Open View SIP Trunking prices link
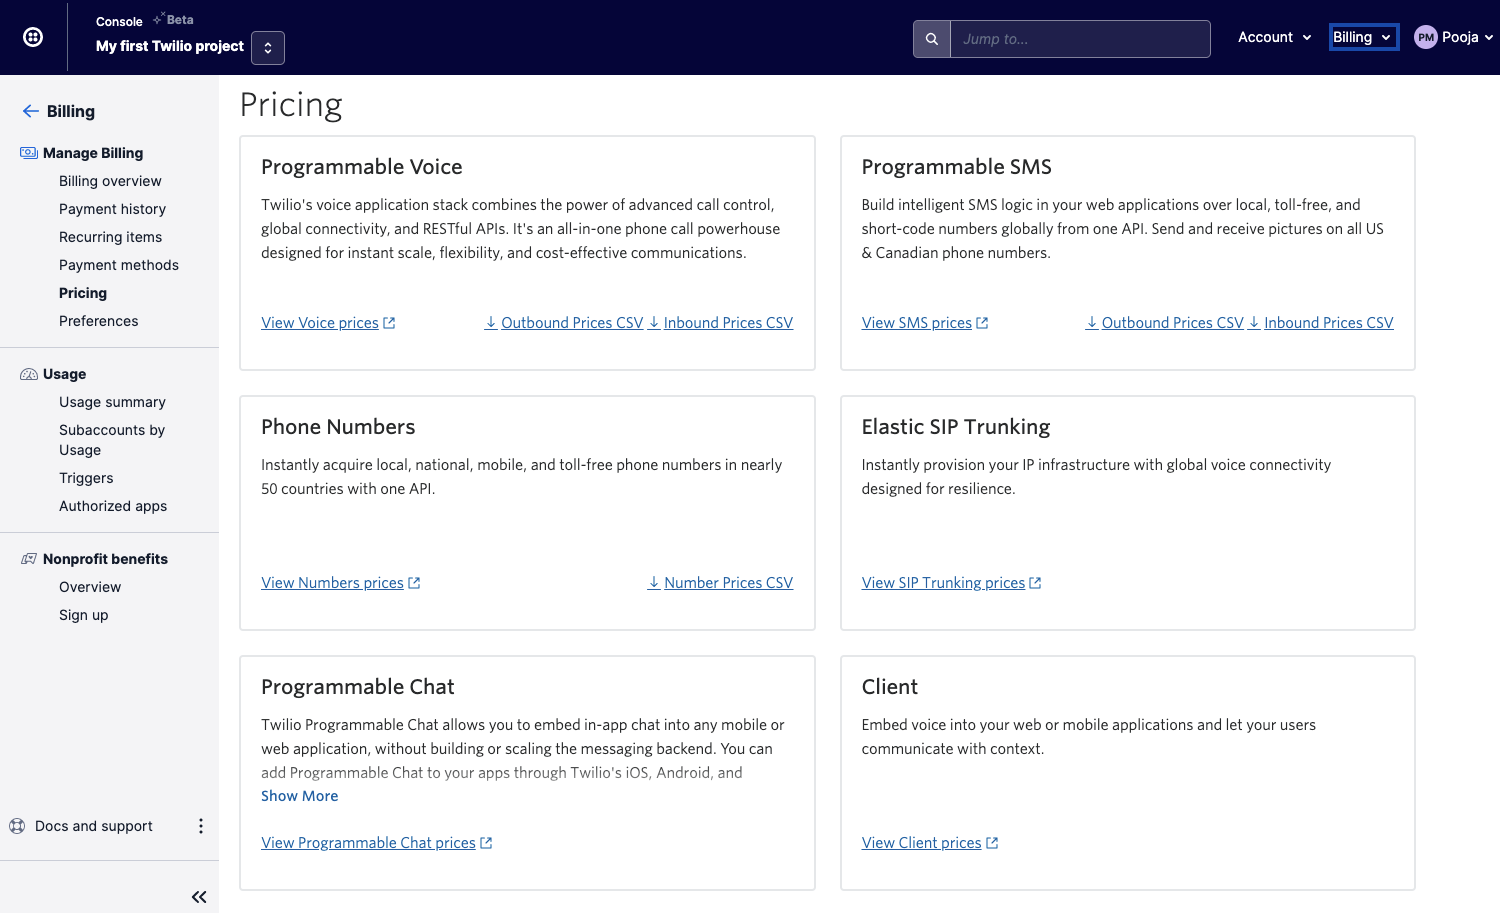This screenshot has height=913, width=1500. 944,583
